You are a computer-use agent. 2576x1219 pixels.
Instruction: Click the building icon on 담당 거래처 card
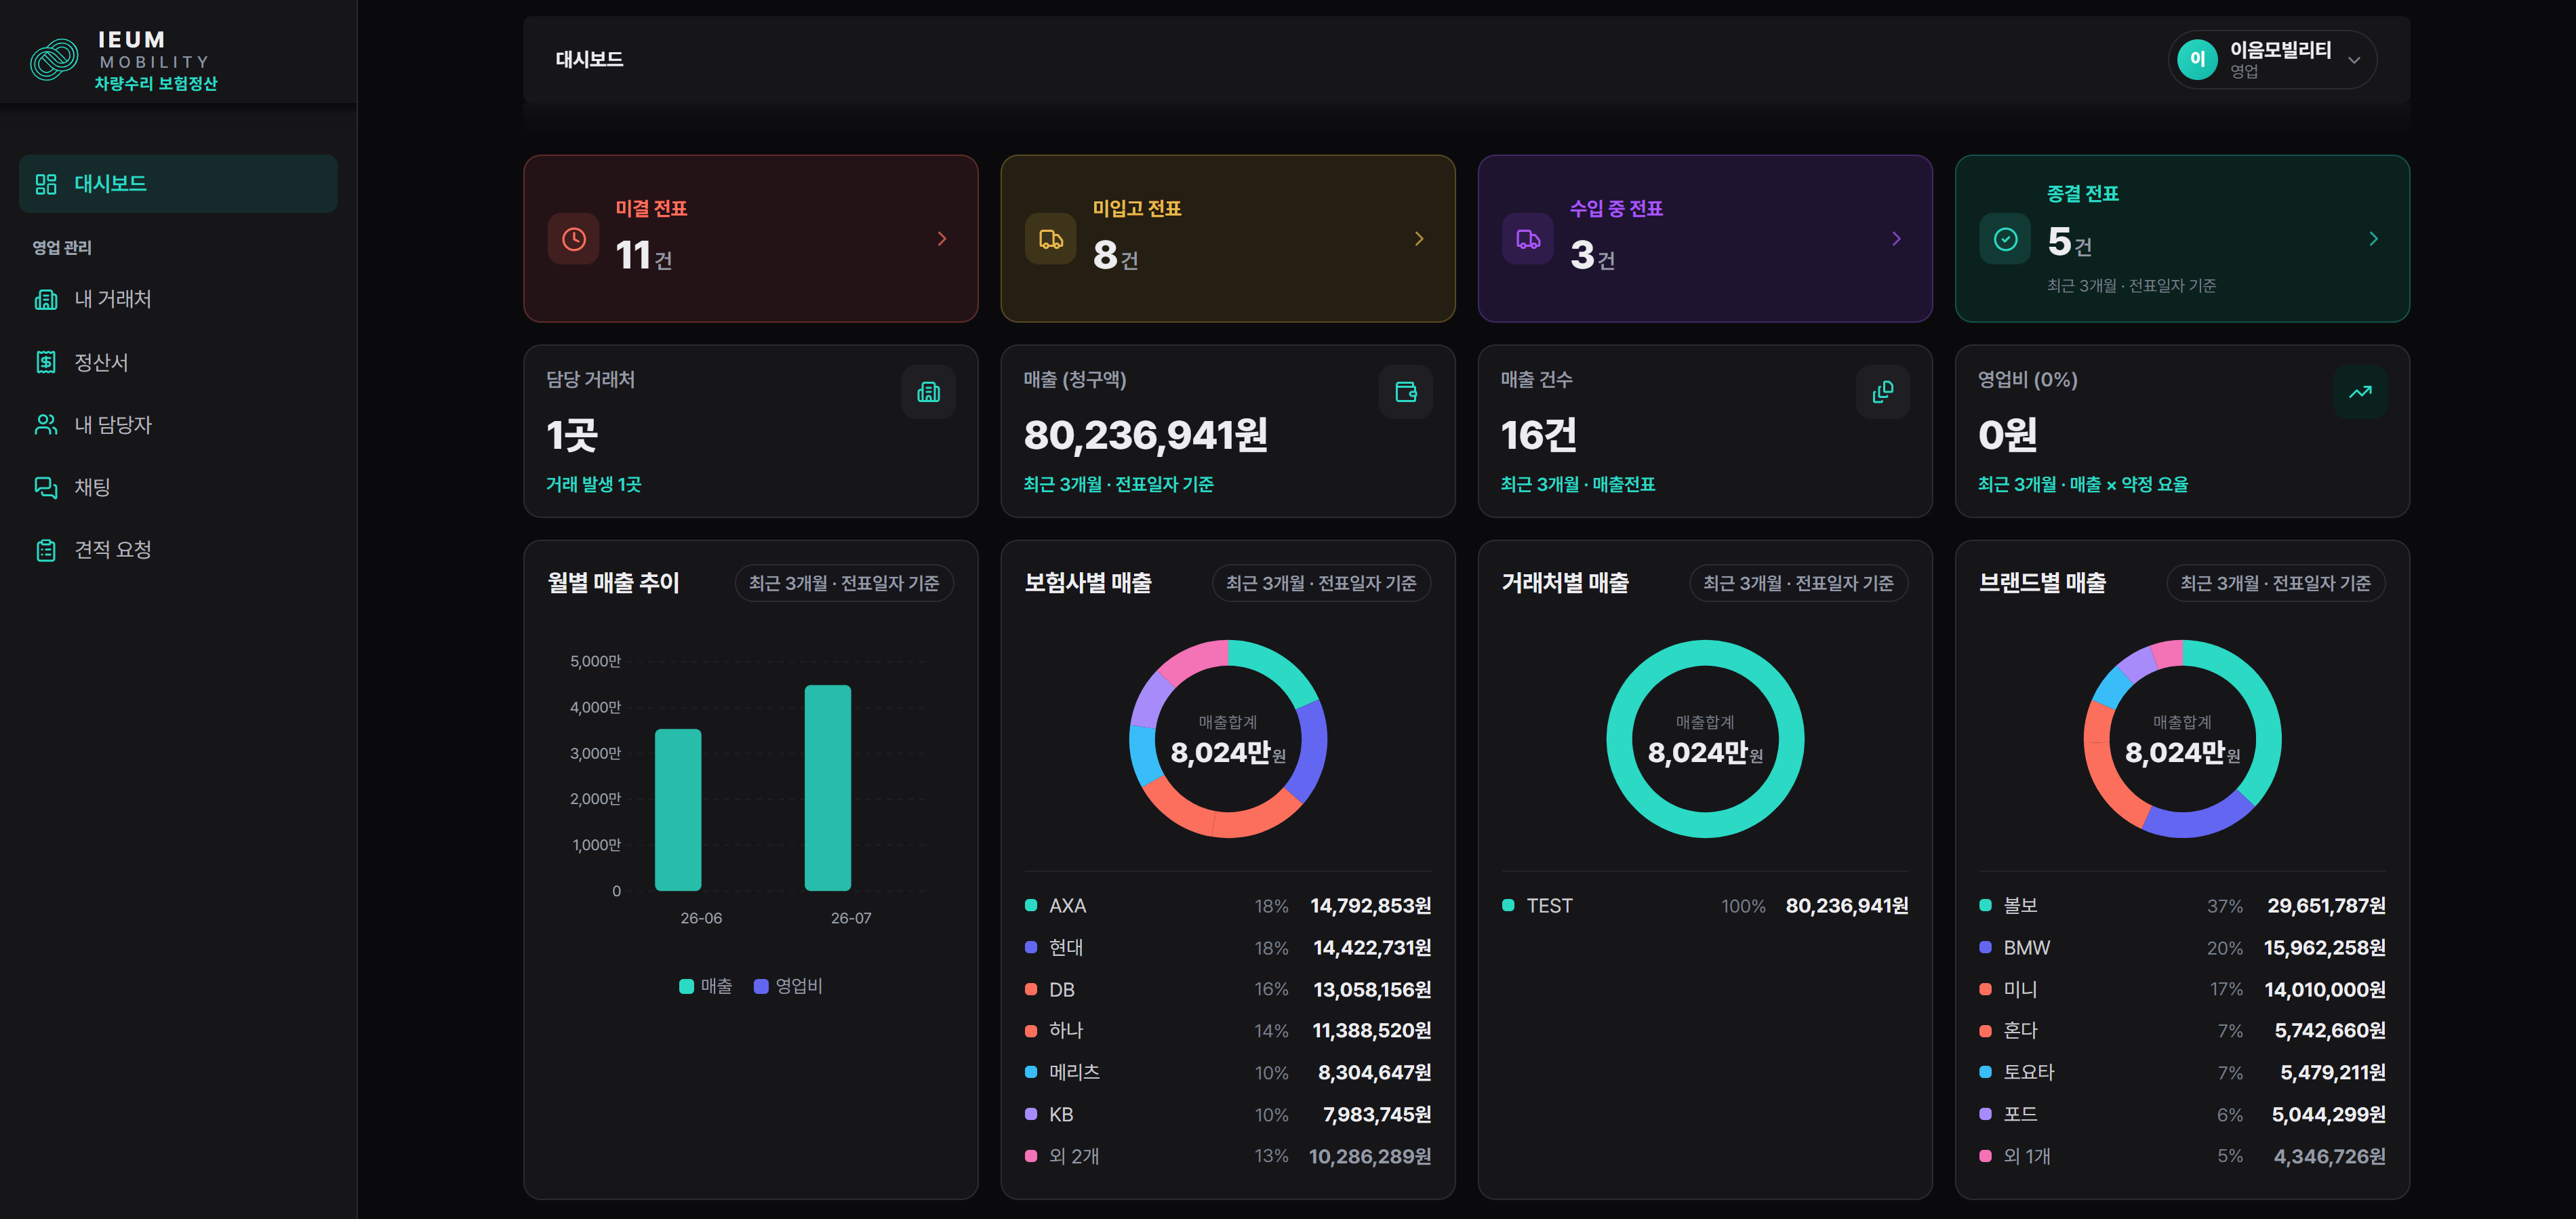point(929,392)
